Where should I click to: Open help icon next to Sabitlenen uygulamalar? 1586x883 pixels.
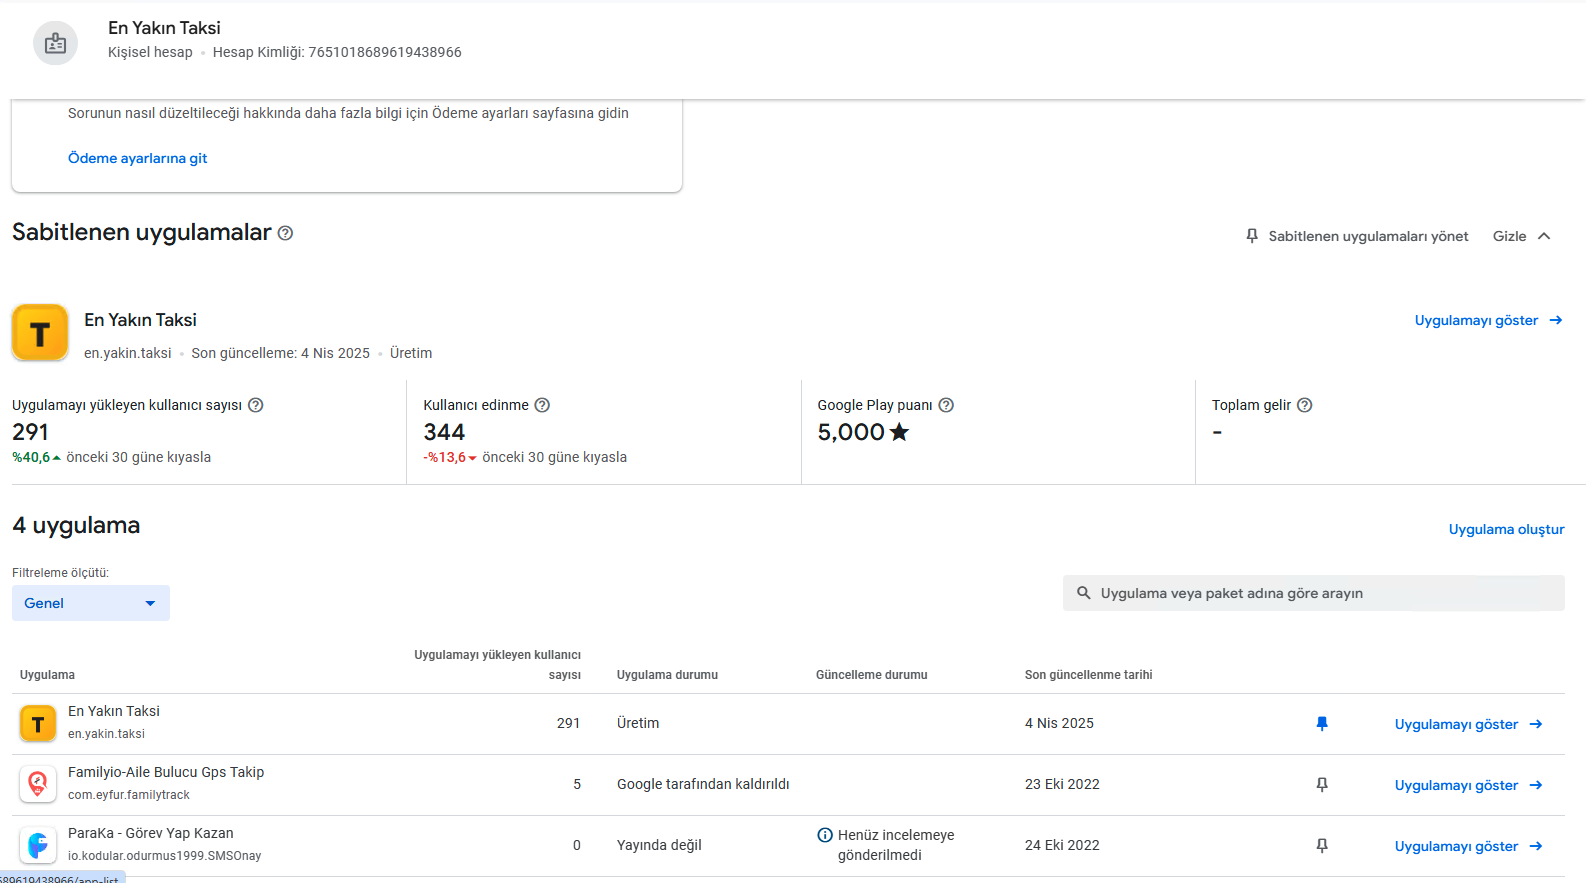click(285, 233)
